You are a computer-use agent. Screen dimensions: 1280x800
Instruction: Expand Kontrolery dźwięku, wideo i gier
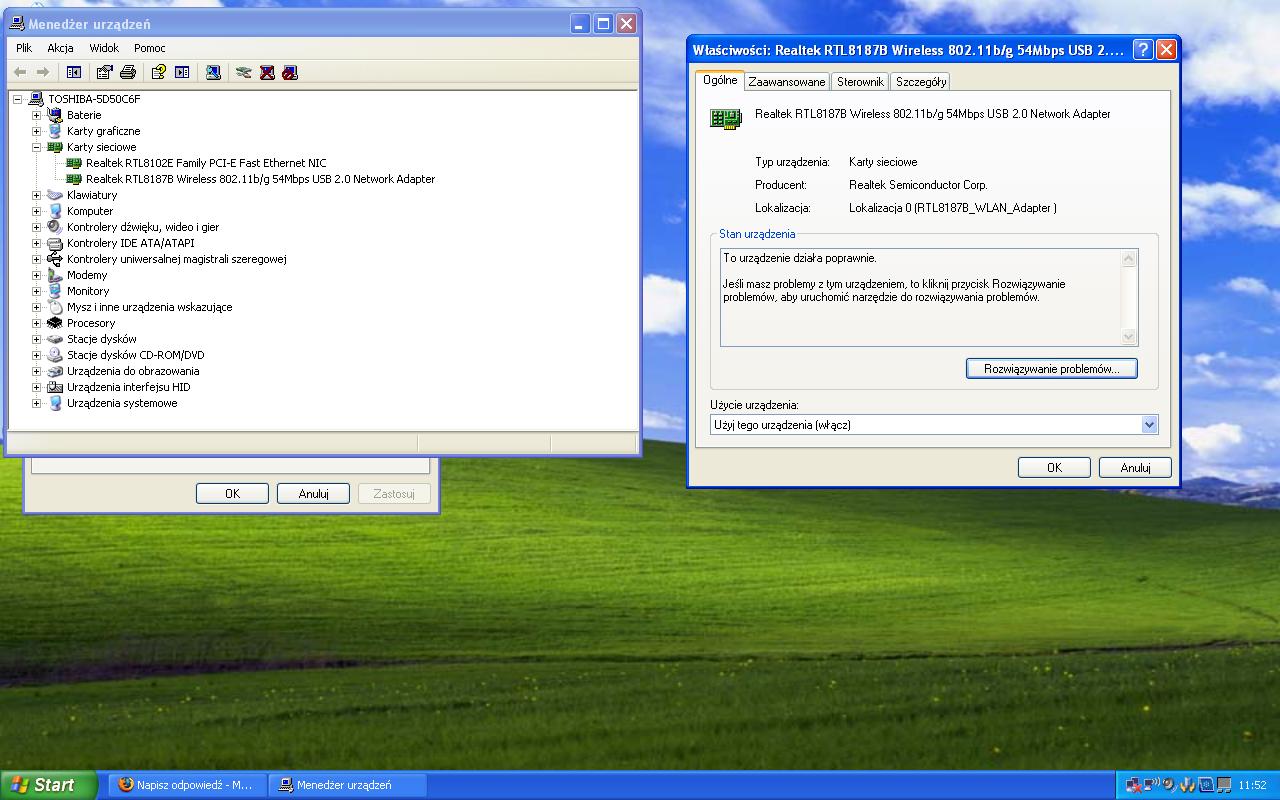[37, 227]
